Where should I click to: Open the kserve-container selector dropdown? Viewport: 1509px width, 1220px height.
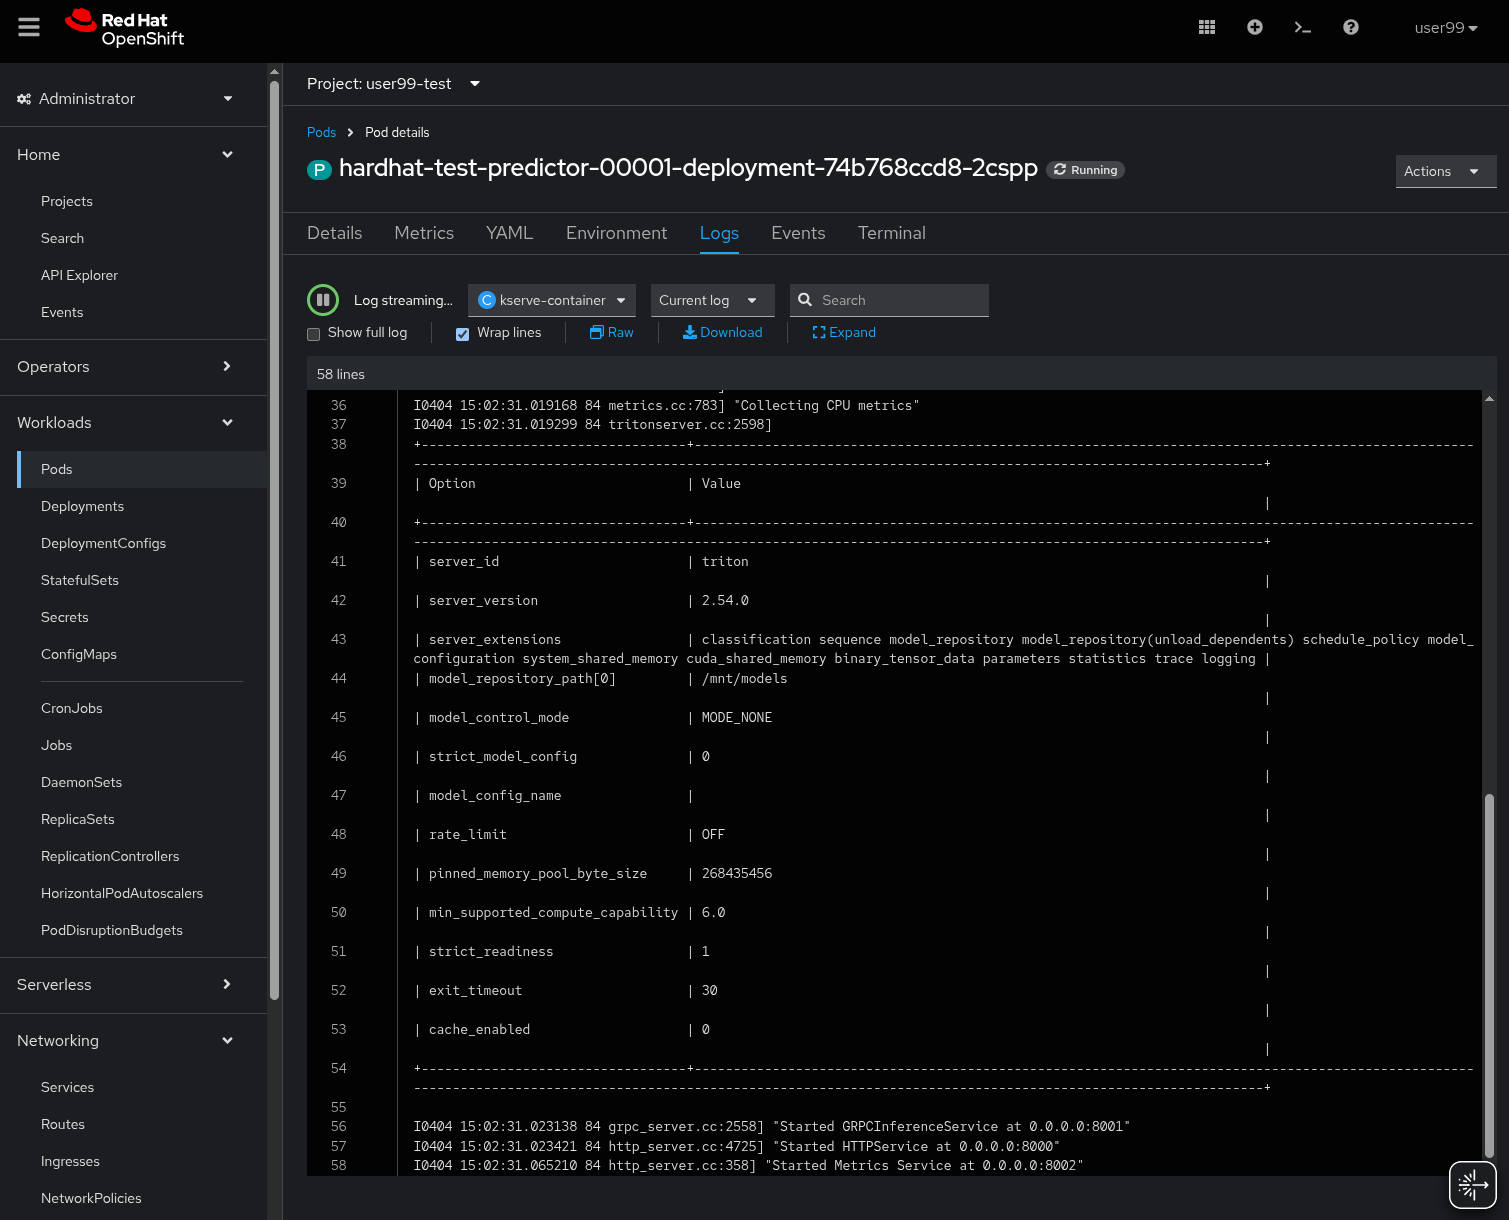tap(552, 300)
